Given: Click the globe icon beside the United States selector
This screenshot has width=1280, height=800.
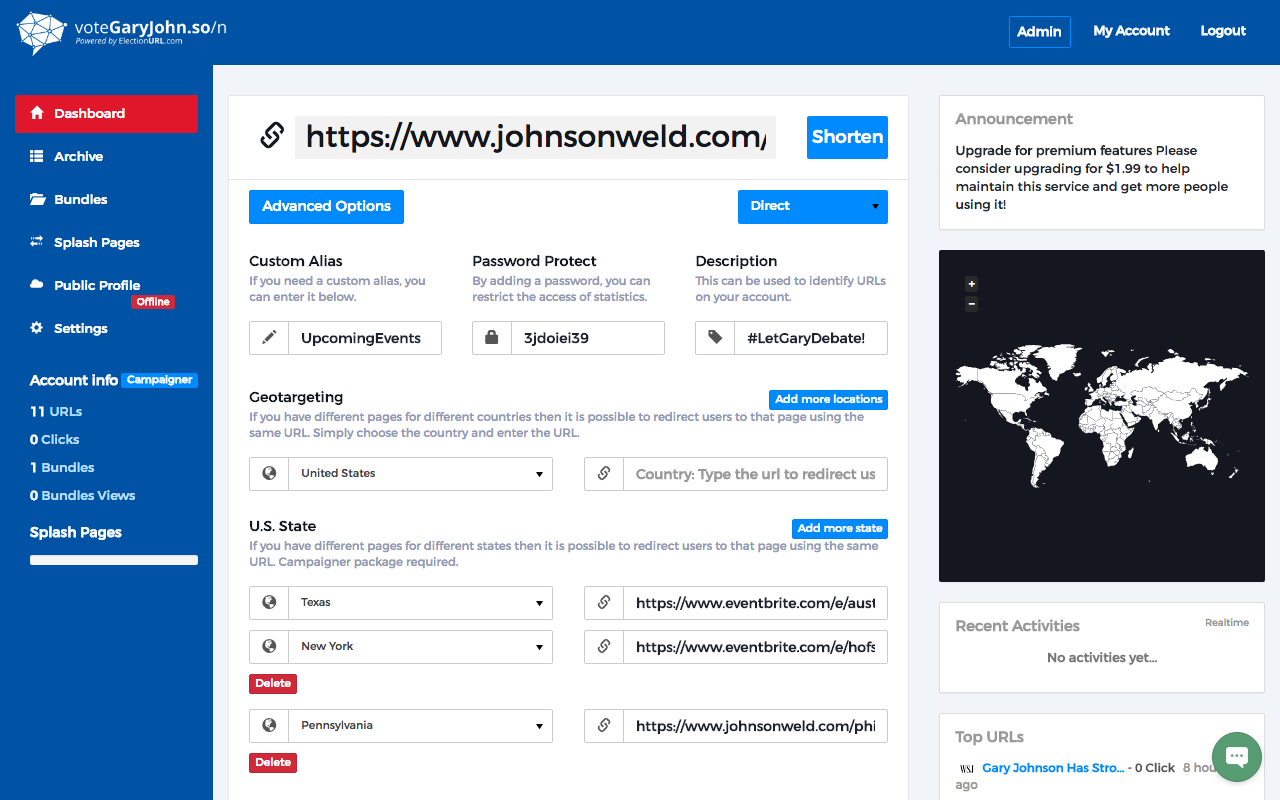Looking at the screenshot, I should click(268, 473).
